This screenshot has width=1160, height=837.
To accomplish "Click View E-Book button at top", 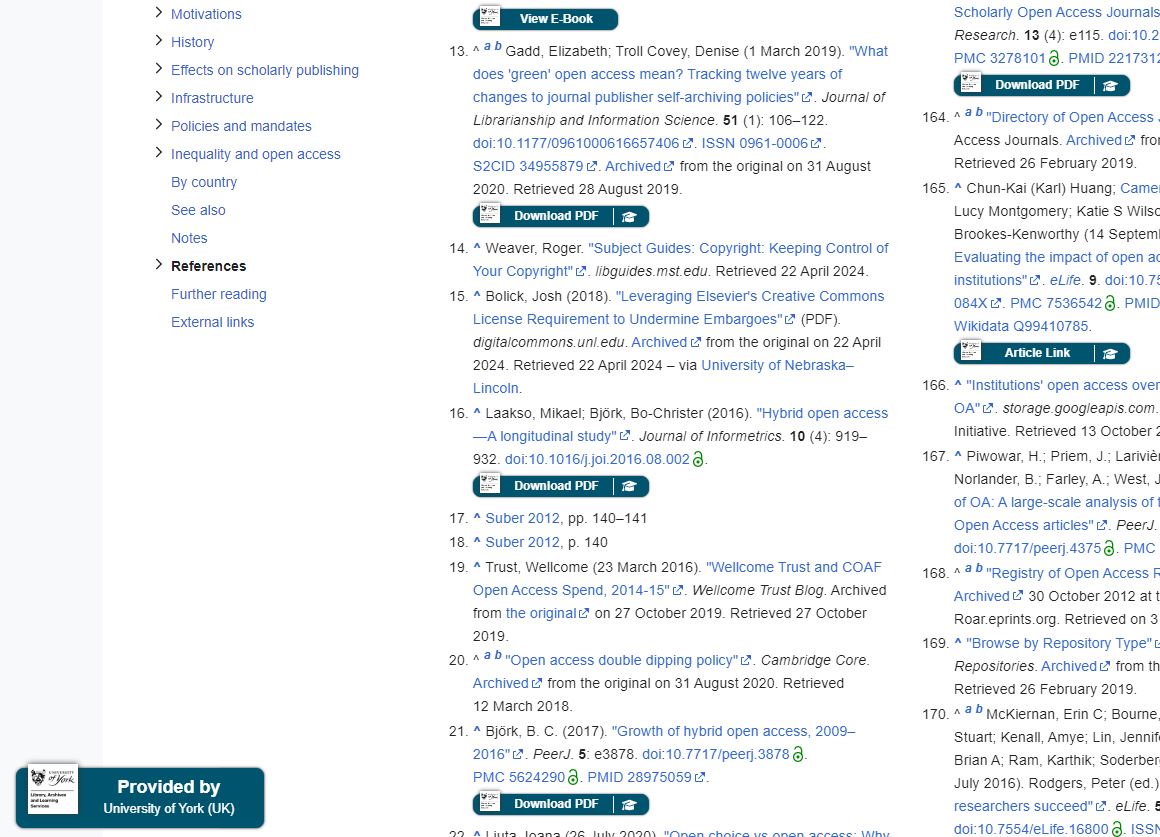I will (545, 19).
